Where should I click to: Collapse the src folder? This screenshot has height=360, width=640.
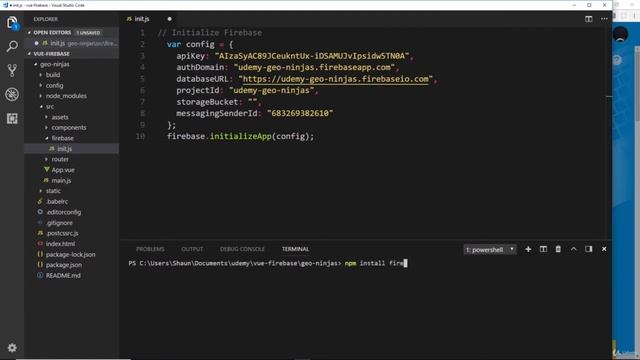[x=41, y=107]
